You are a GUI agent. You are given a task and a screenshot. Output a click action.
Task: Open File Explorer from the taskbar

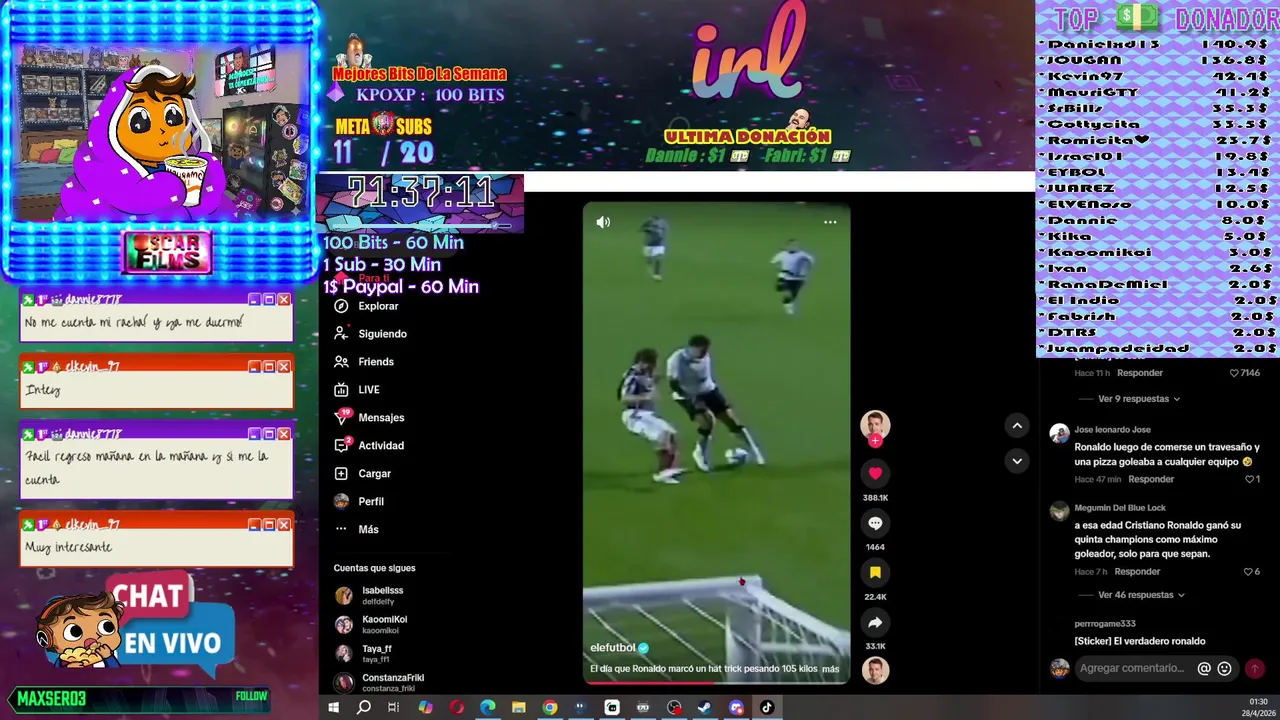(519, 707)
